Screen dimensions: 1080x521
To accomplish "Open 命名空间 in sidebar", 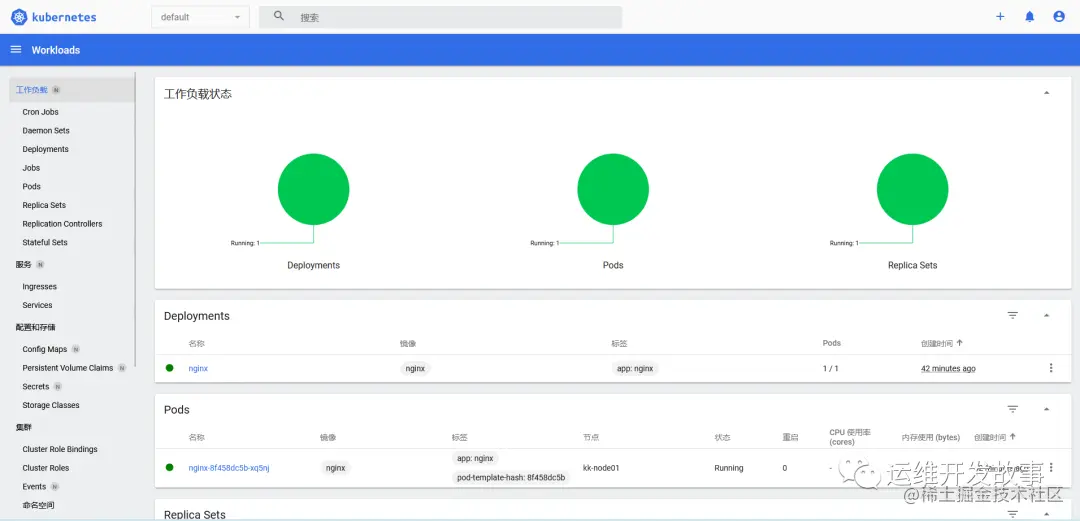I will (38, 504).
